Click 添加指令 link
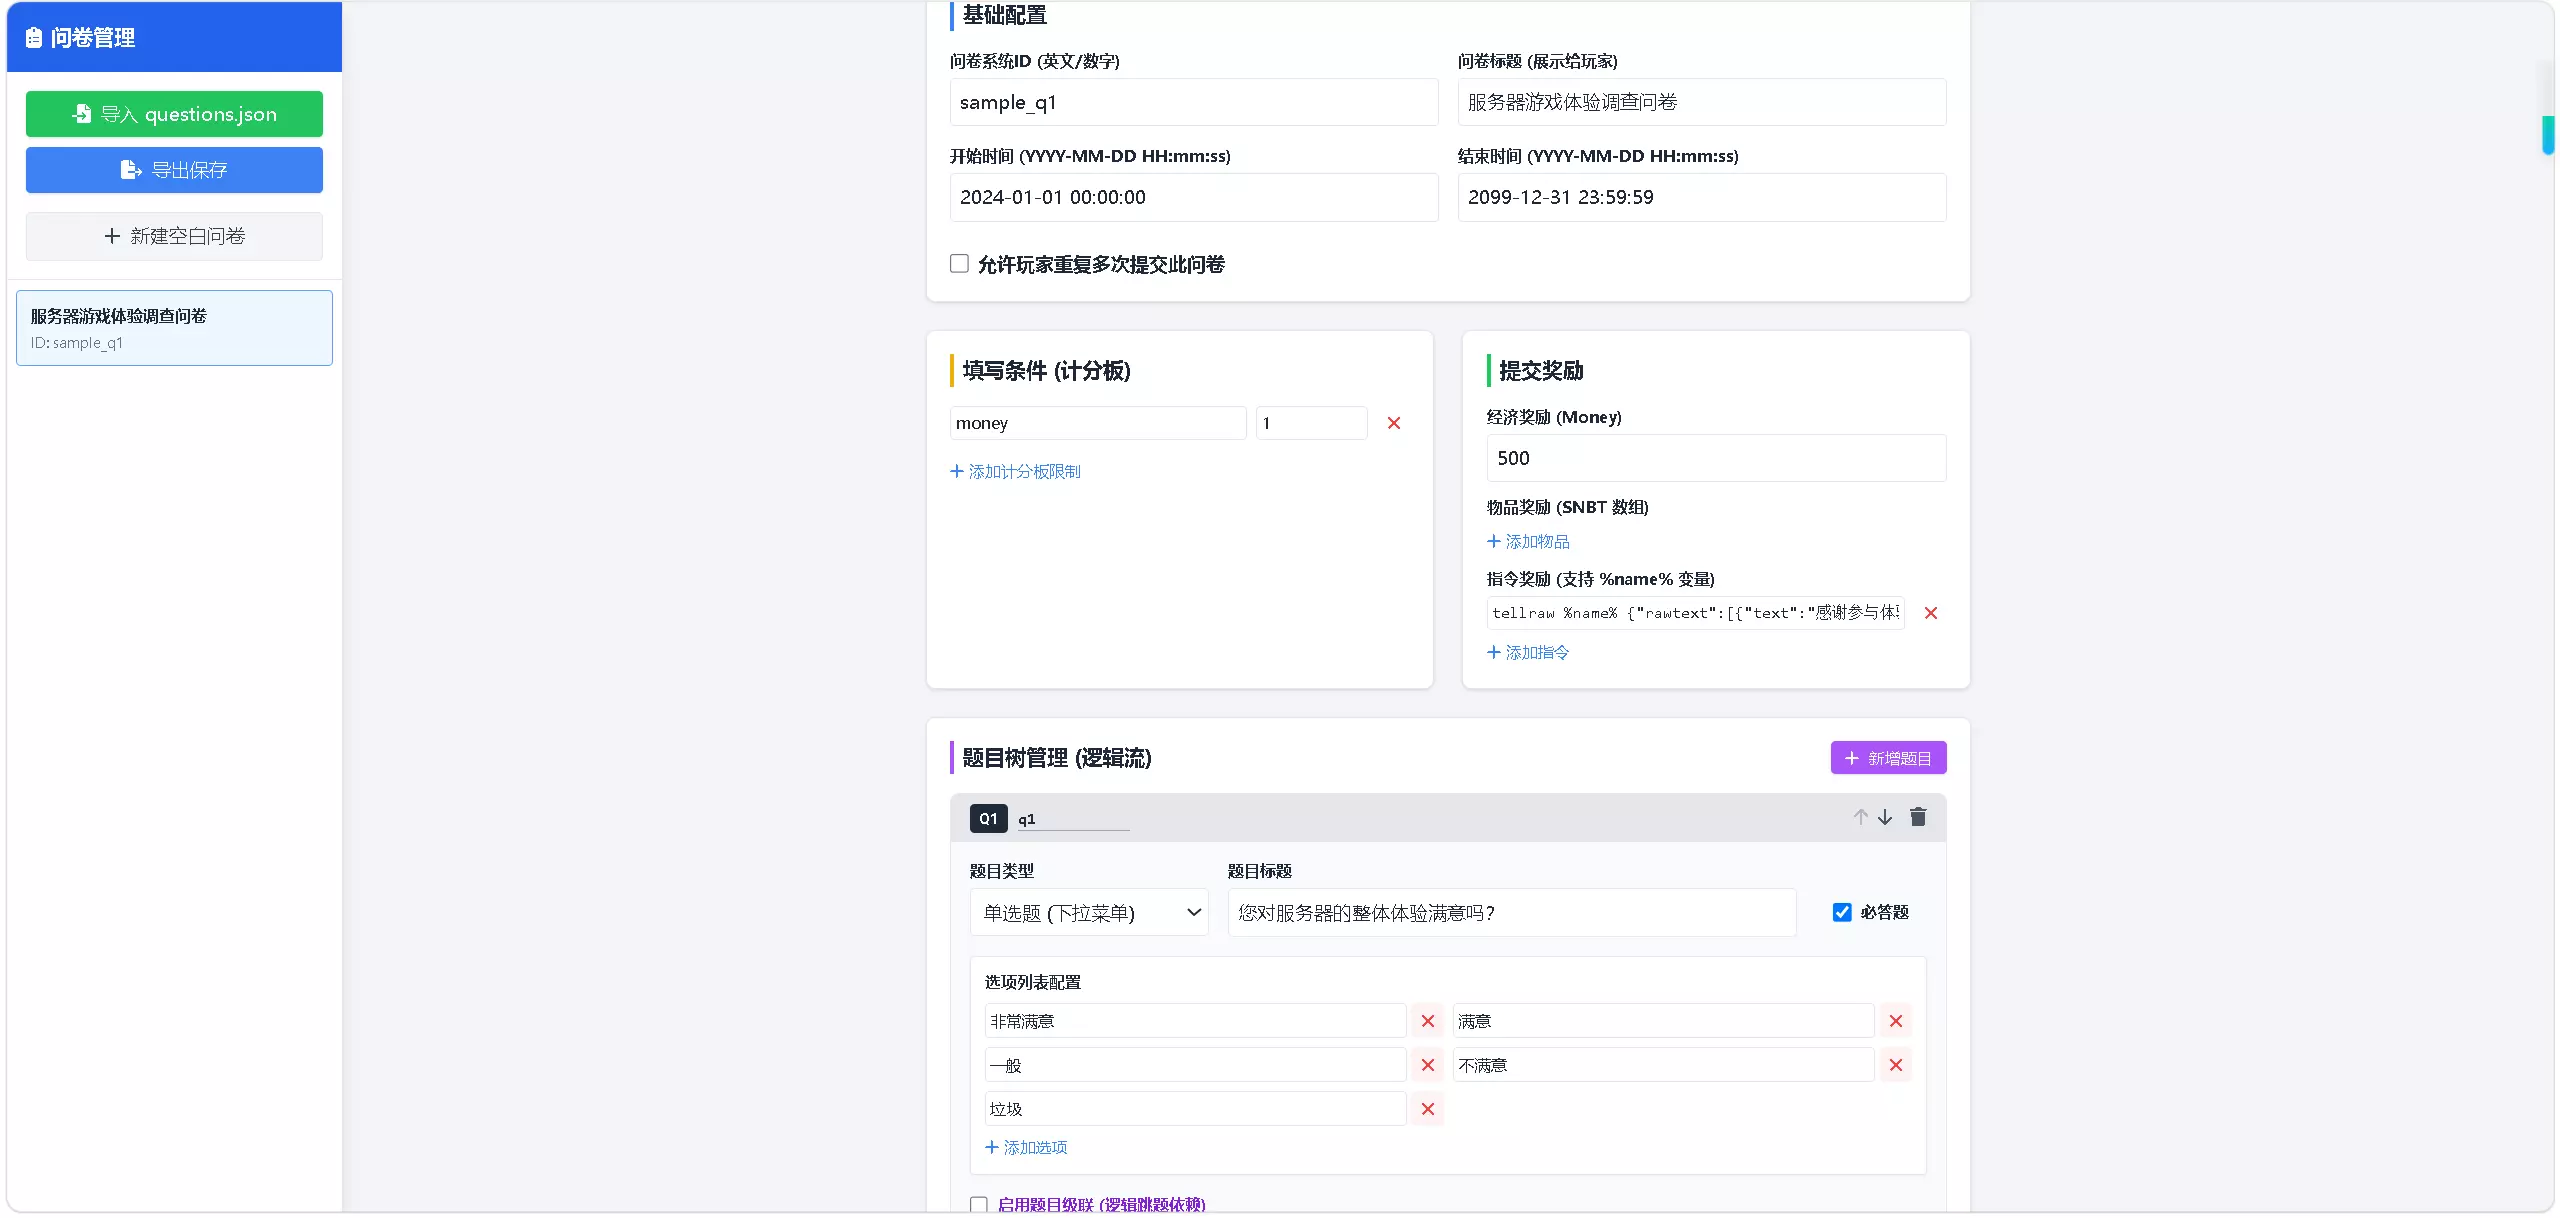 (x=1528, y=652)
